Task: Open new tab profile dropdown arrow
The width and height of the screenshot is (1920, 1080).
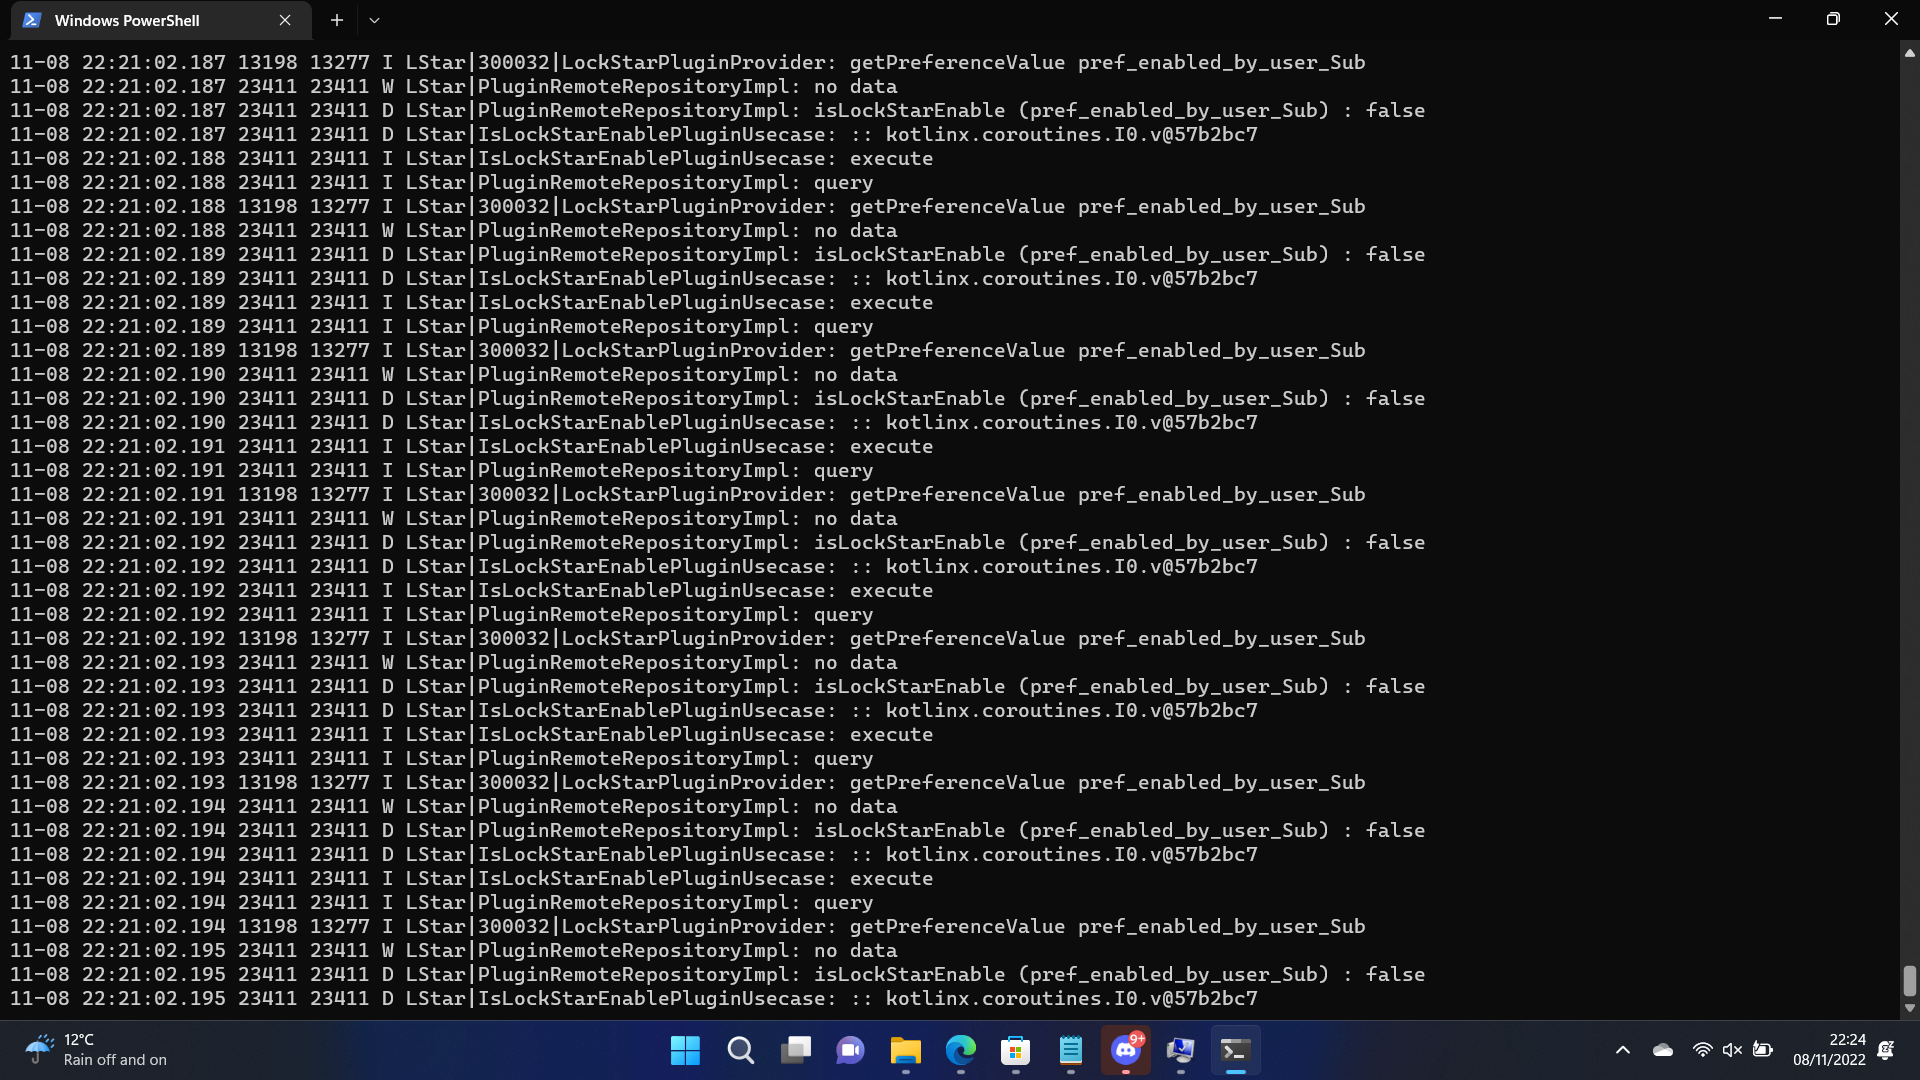Action: pos(374,20)
